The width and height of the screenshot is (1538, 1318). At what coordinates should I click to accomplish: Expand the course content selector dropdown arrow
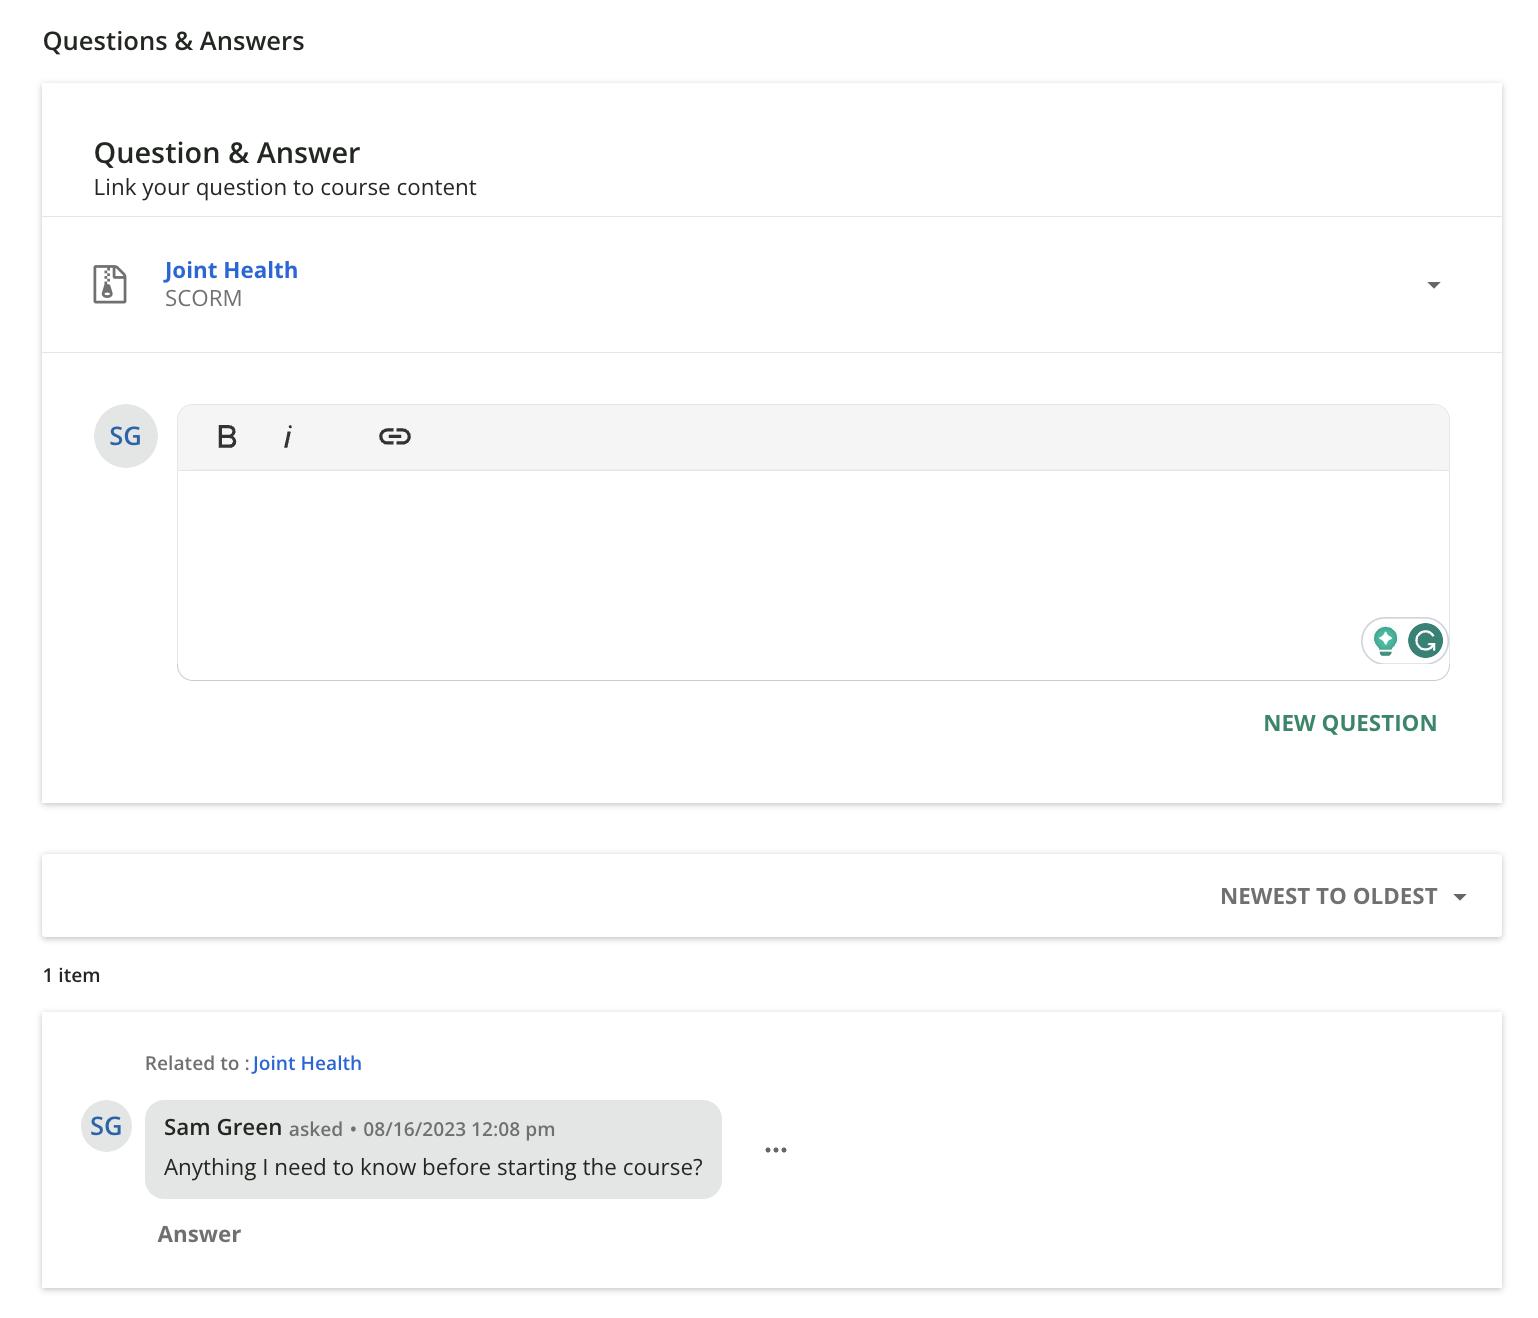(x=1434, y=285)
